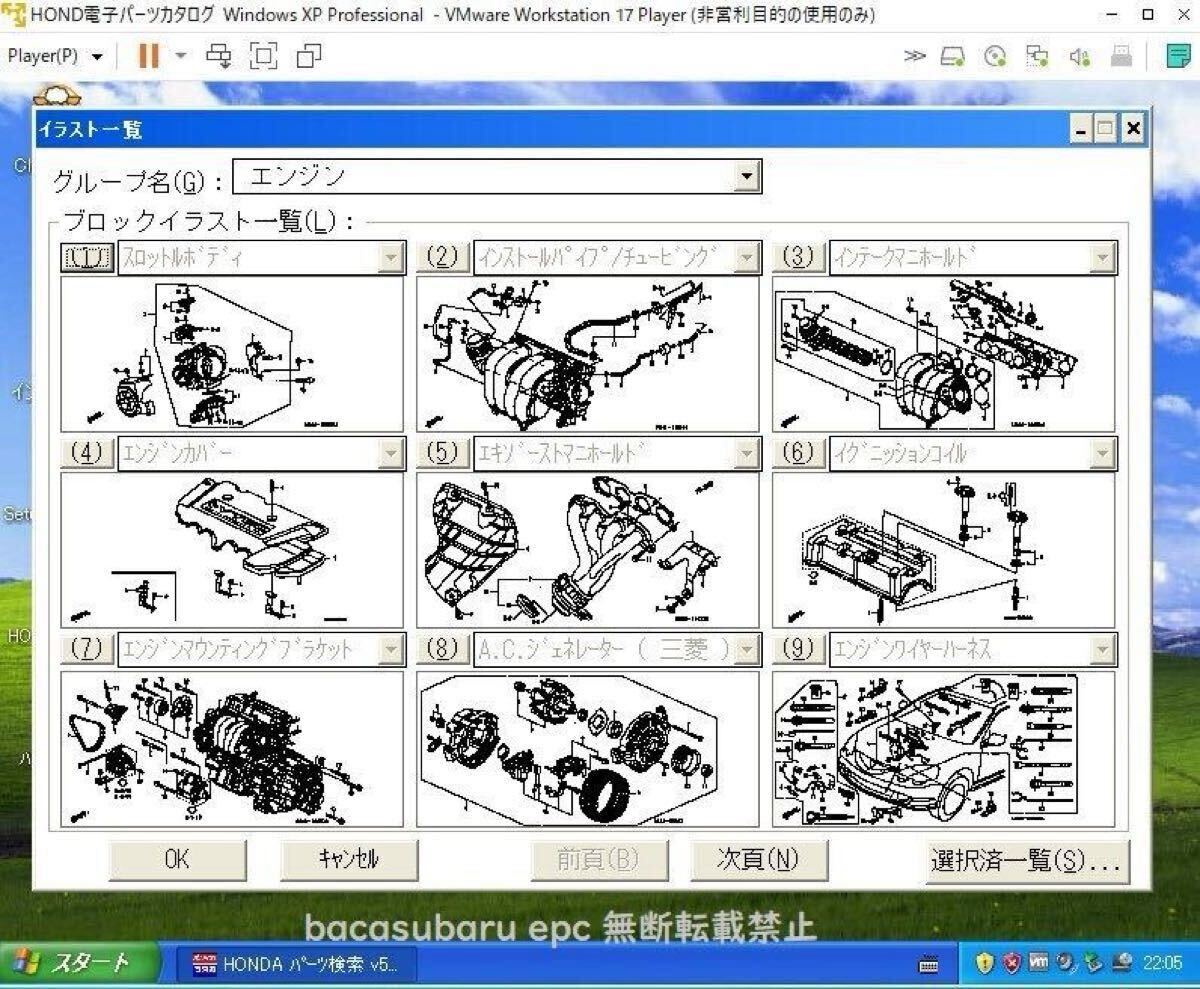Click the キャンセル button
Image resolution: width=1200 pixels, height=989 pixels.
349,859
